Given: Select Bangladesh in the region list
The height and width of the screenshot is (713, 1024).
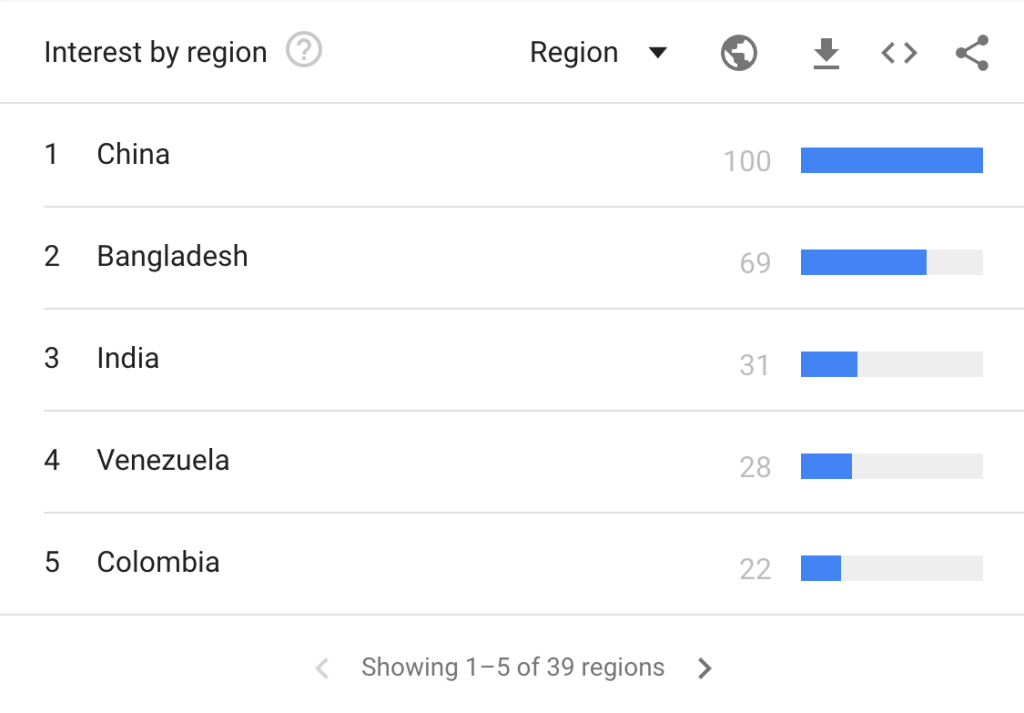Looking at the screenshot, I should pos(172,257).
